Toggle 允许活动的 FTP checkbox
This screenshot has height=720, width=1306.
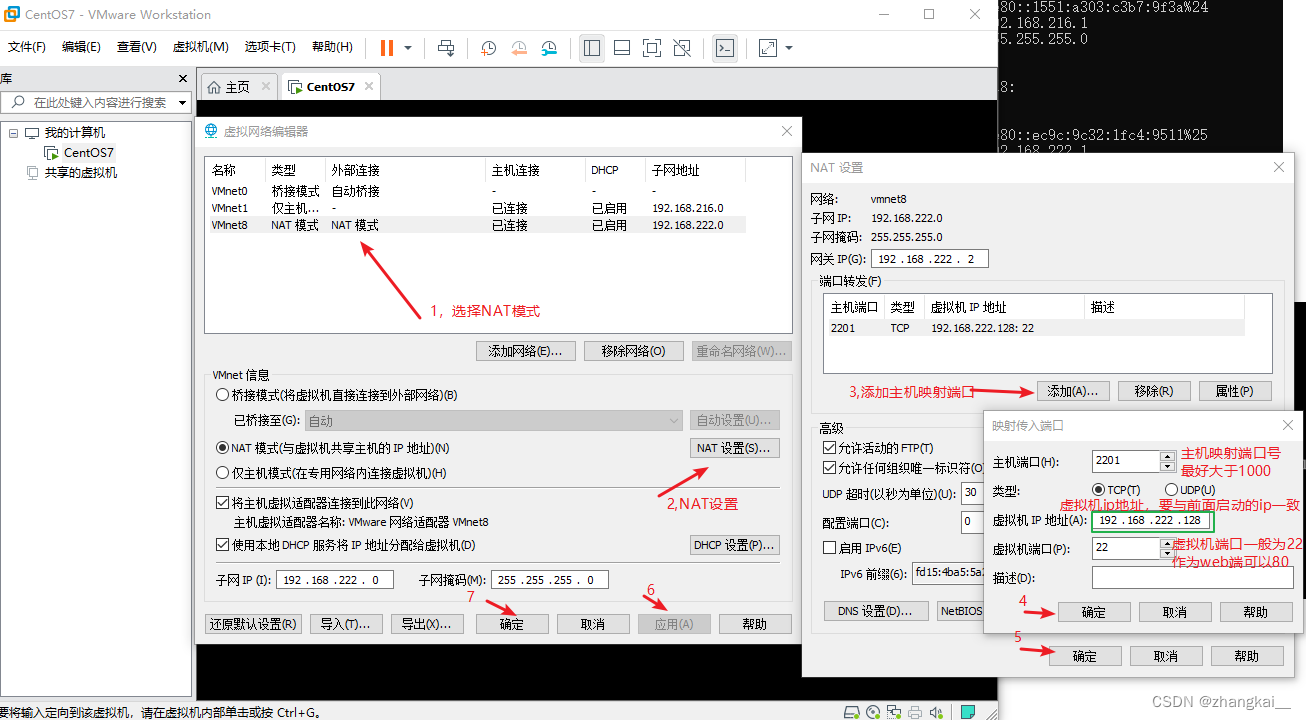[x=829, y=448]
